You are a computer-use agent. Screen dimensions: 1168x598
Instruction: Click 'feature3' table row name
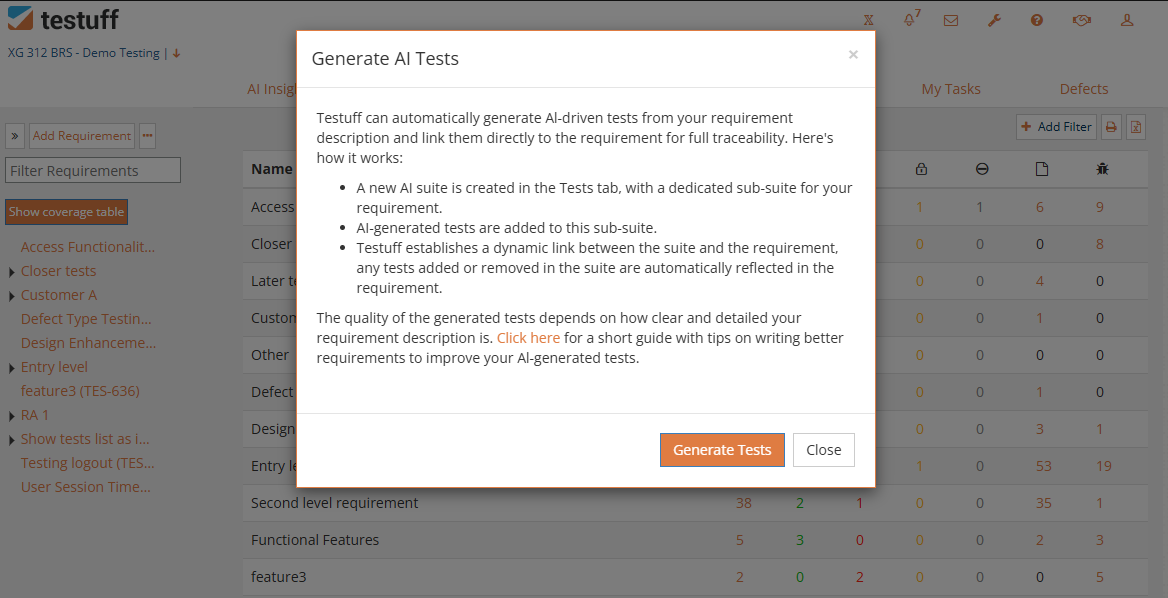coord(279,576)
